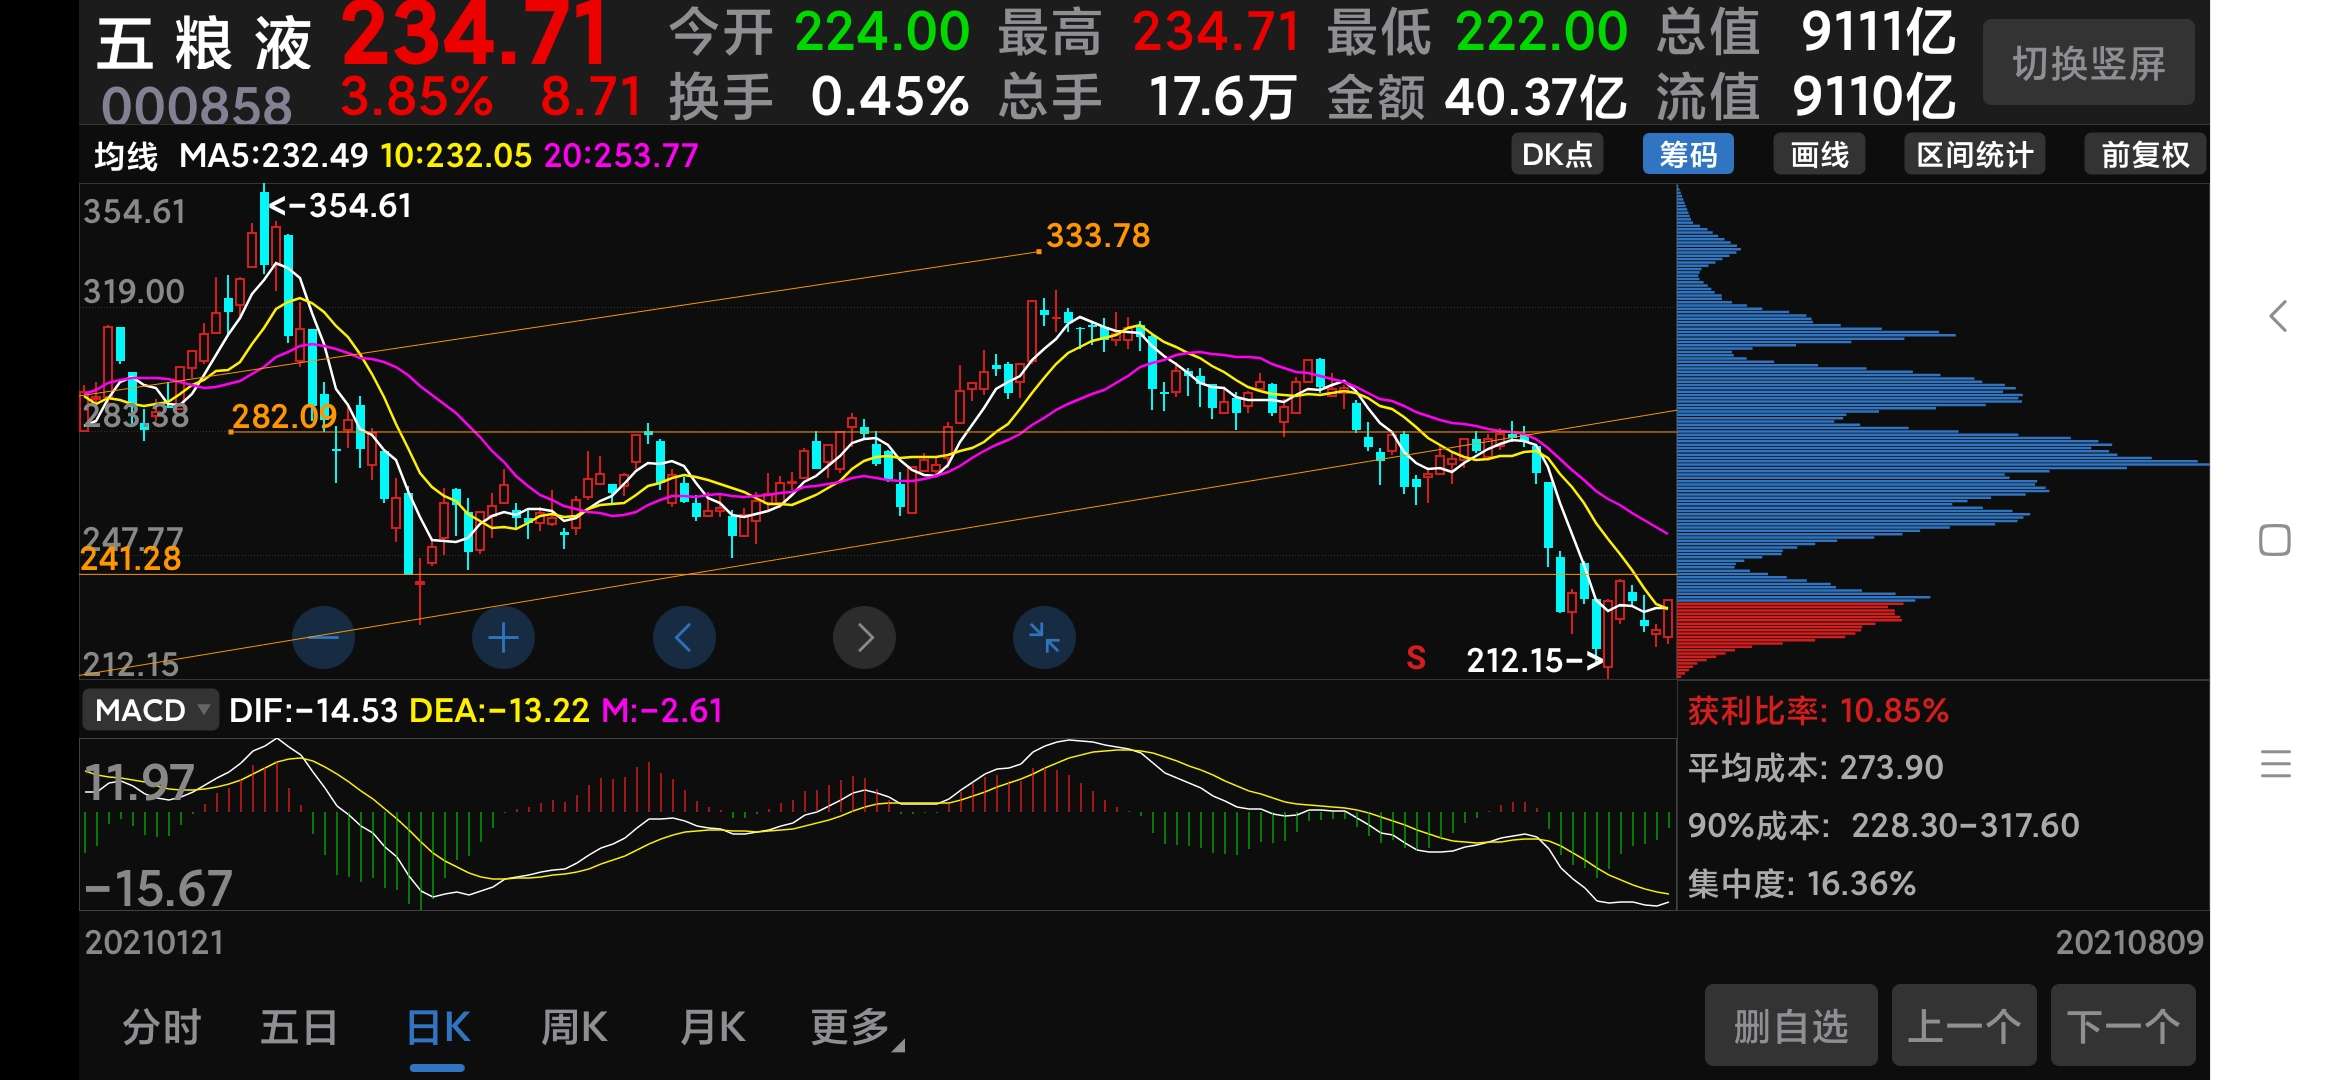The width and height of the screenshot is (2340, 1080).
Task: Tap the 总手 17.6万 volume
Action: [x=1148, y=97]
